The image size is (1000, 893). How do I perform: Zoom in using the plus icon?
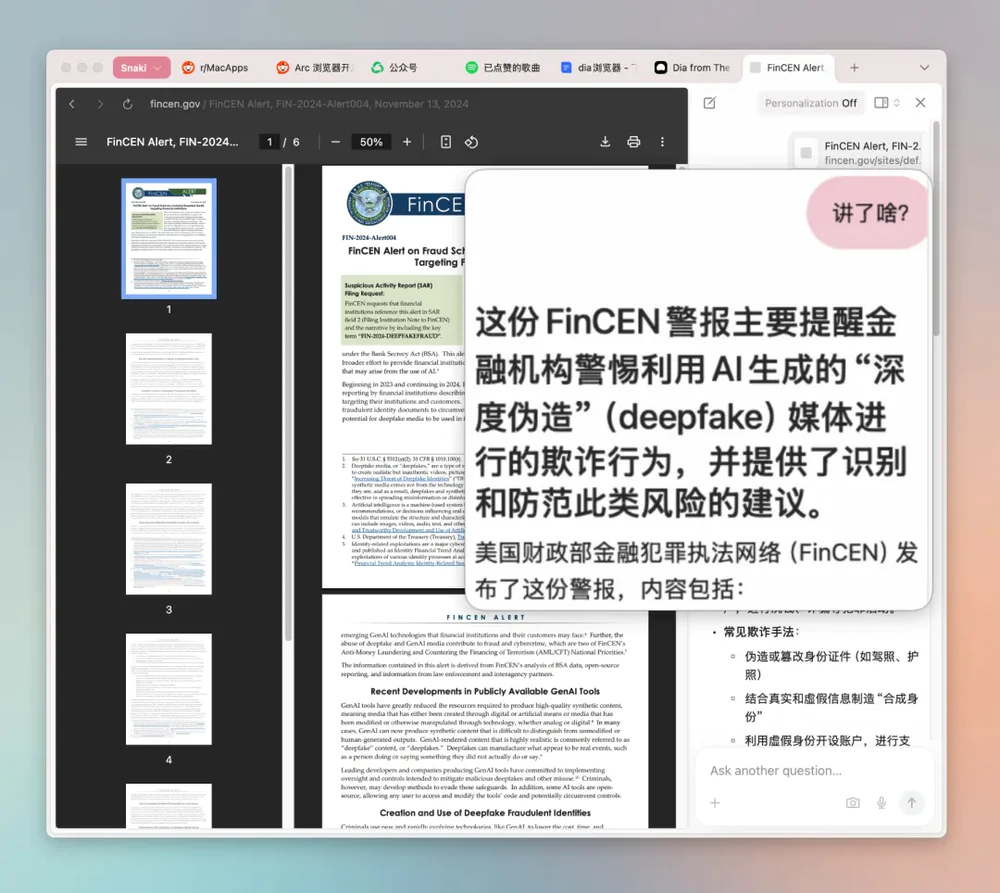pyautogui.click(x=407, y=142)
